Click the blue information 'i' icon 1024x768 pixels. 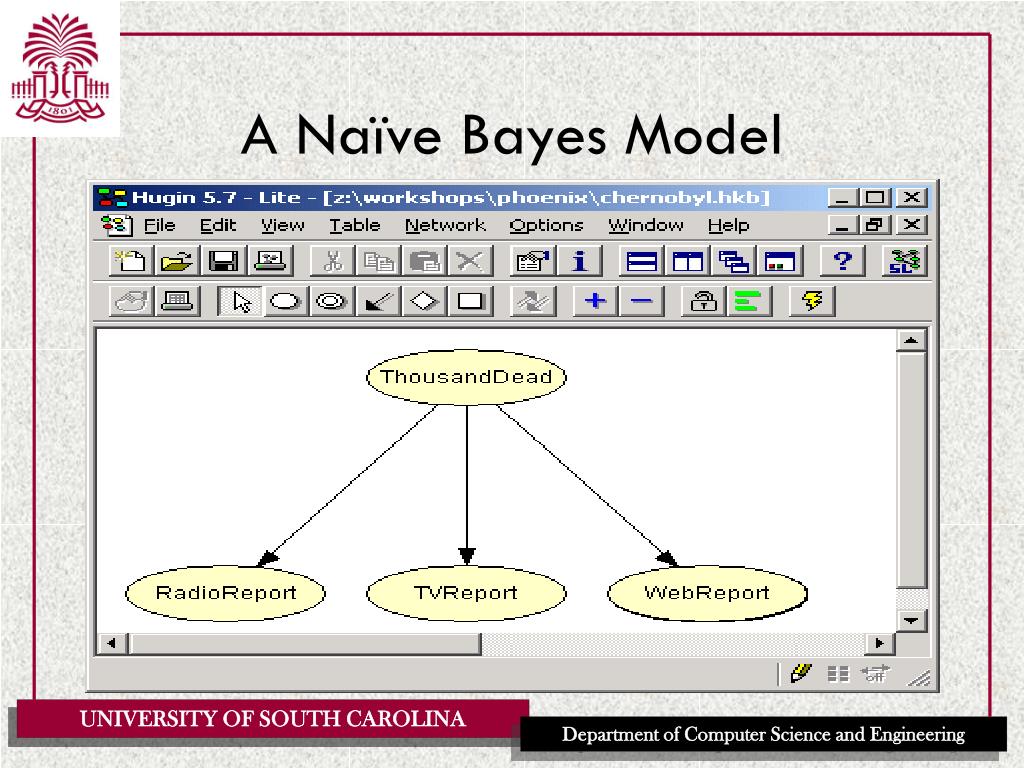coord(579,261)
